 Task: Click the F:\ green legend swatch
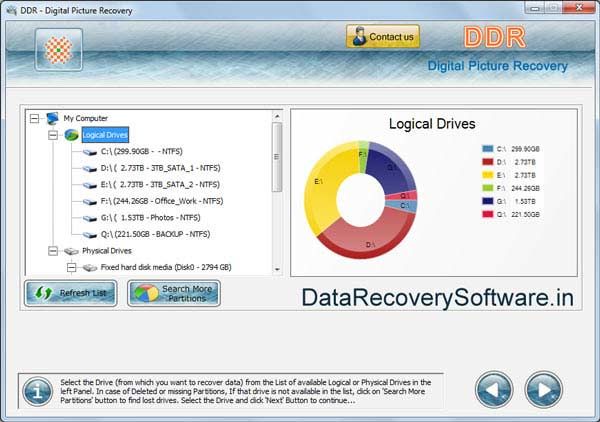click(x=488, y=188)
